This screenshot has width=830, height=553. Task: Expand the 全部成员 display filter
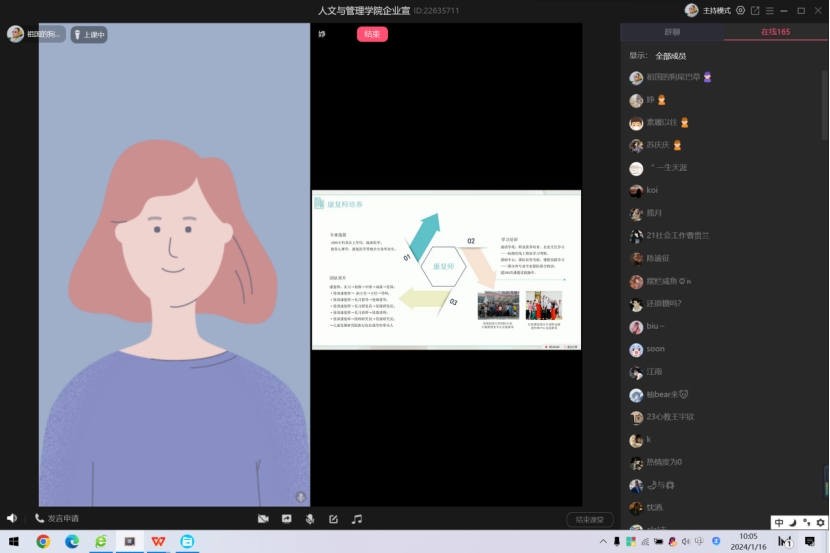[670, 56]
